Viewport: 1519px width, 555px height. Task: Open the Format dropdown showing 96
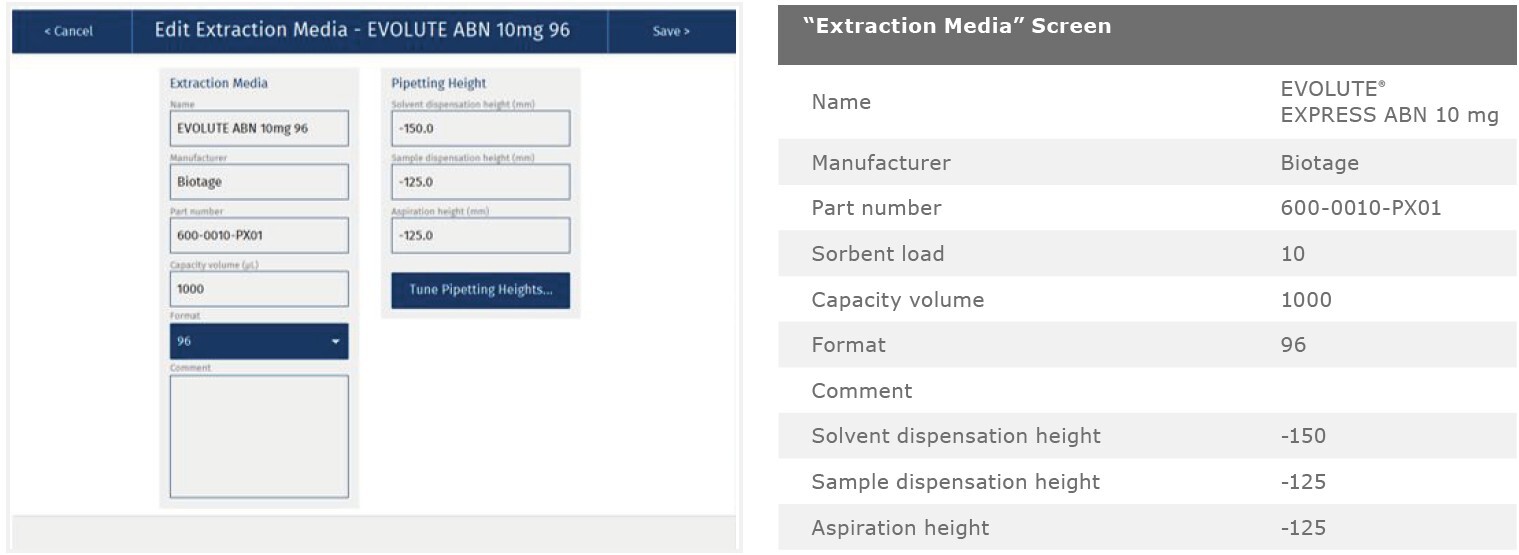(259, 341)
